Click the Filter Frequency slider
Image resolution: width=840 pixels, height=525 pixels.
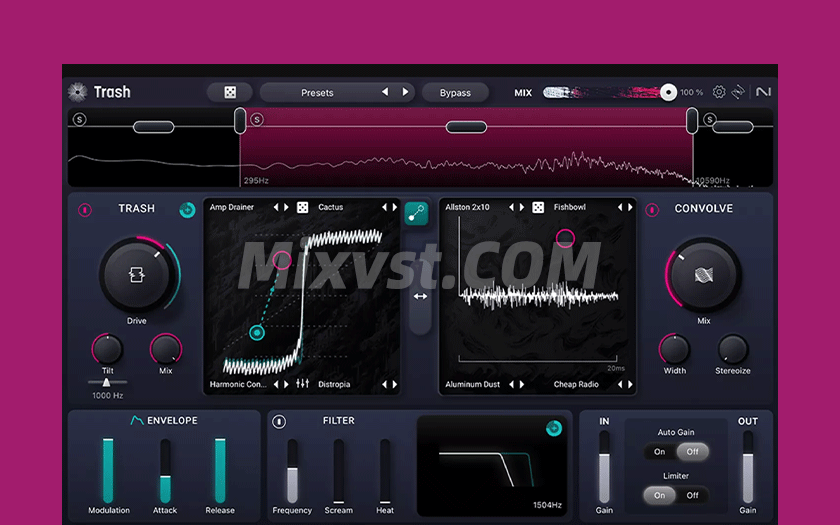[x=292, y=470]
